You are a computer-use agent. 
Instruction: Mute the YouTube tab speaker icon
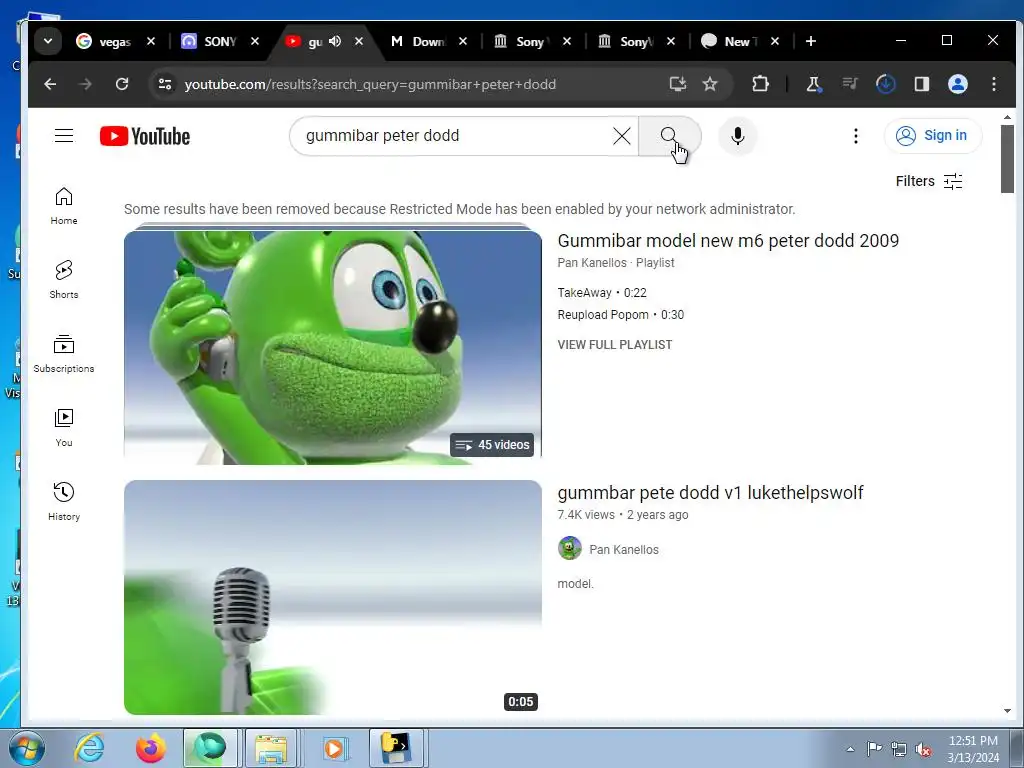335,41
